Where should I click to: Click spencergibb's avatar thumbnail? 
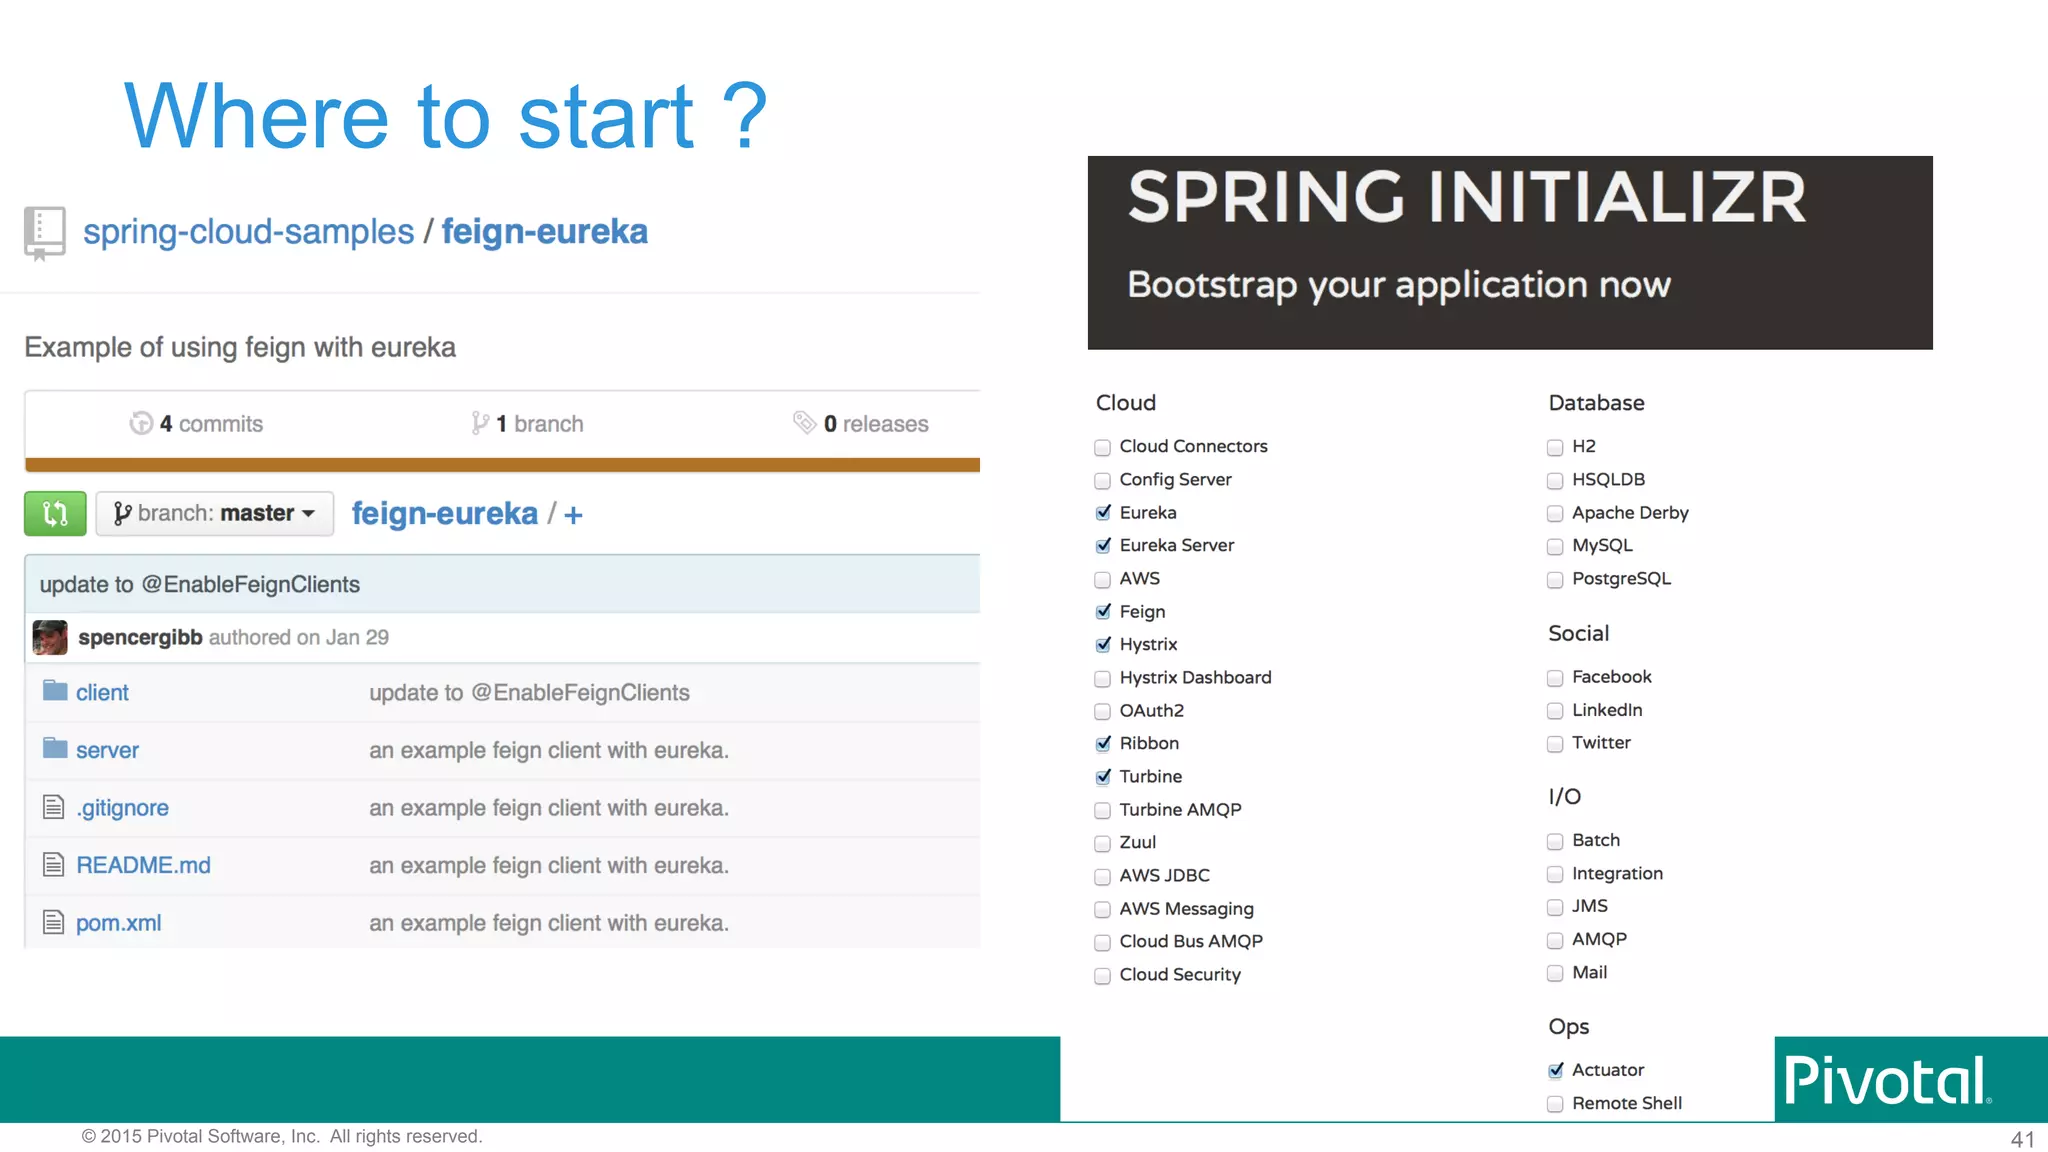point(50,638)
